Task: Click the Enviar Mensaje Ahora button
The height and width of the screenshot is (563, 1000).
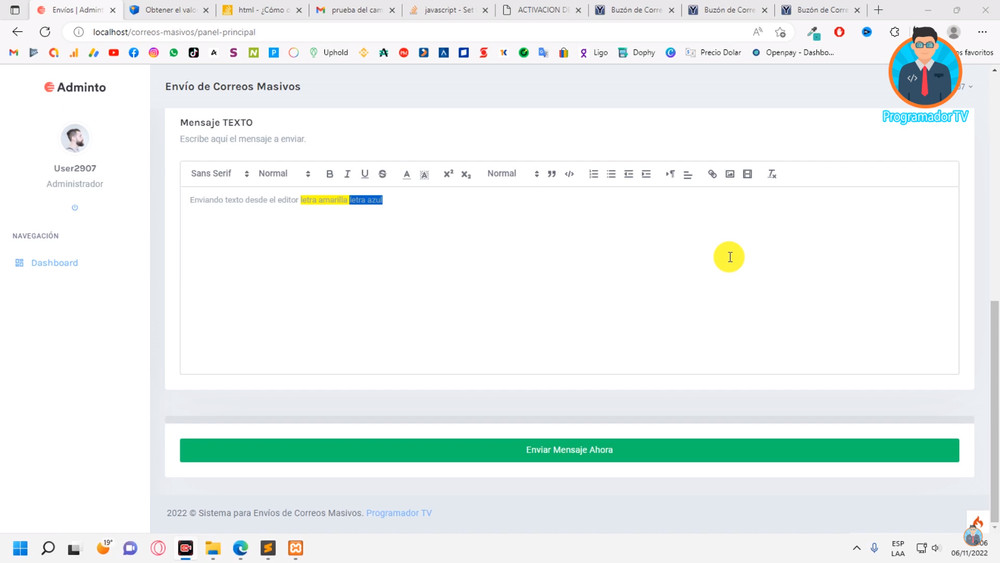Action: point(569,450)
